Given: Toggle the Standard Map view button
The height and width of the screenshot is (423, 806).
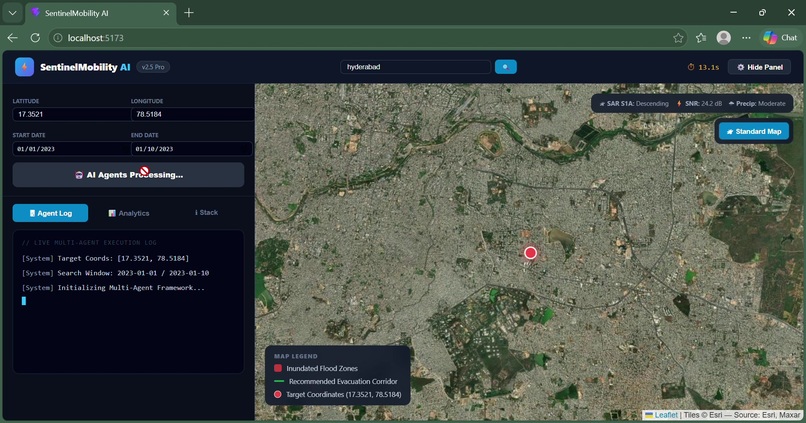Looking at the screenshot, I should coord(754,132).
